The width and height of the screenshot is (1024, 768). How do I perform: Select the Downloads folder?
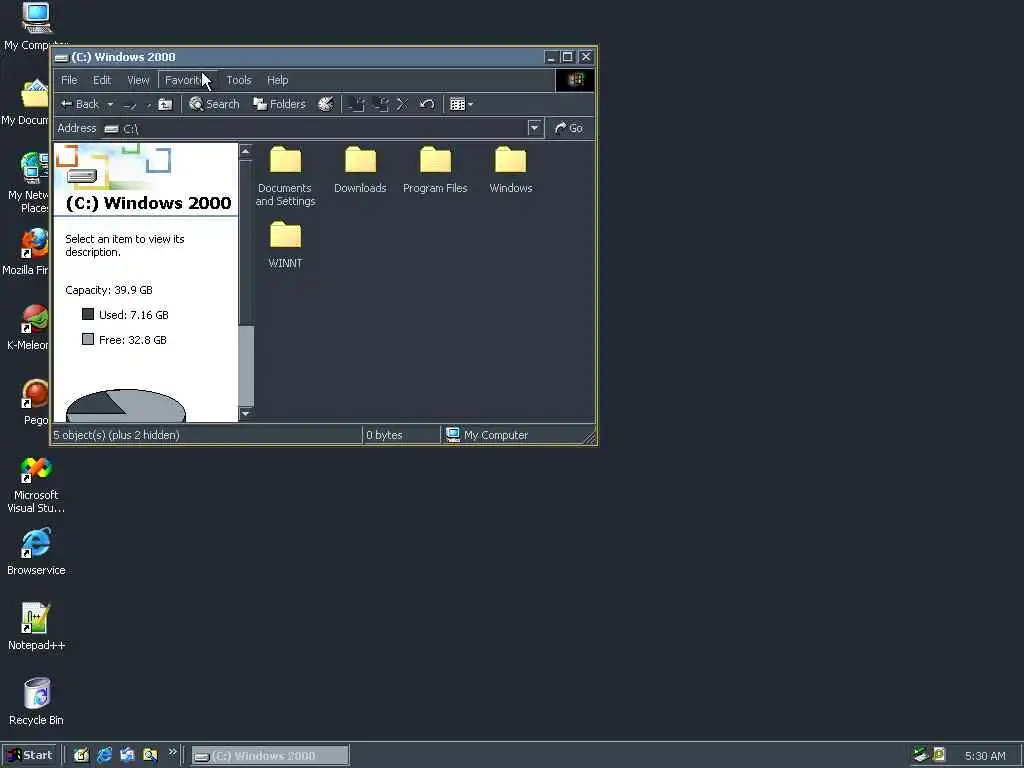coord(360,170)
